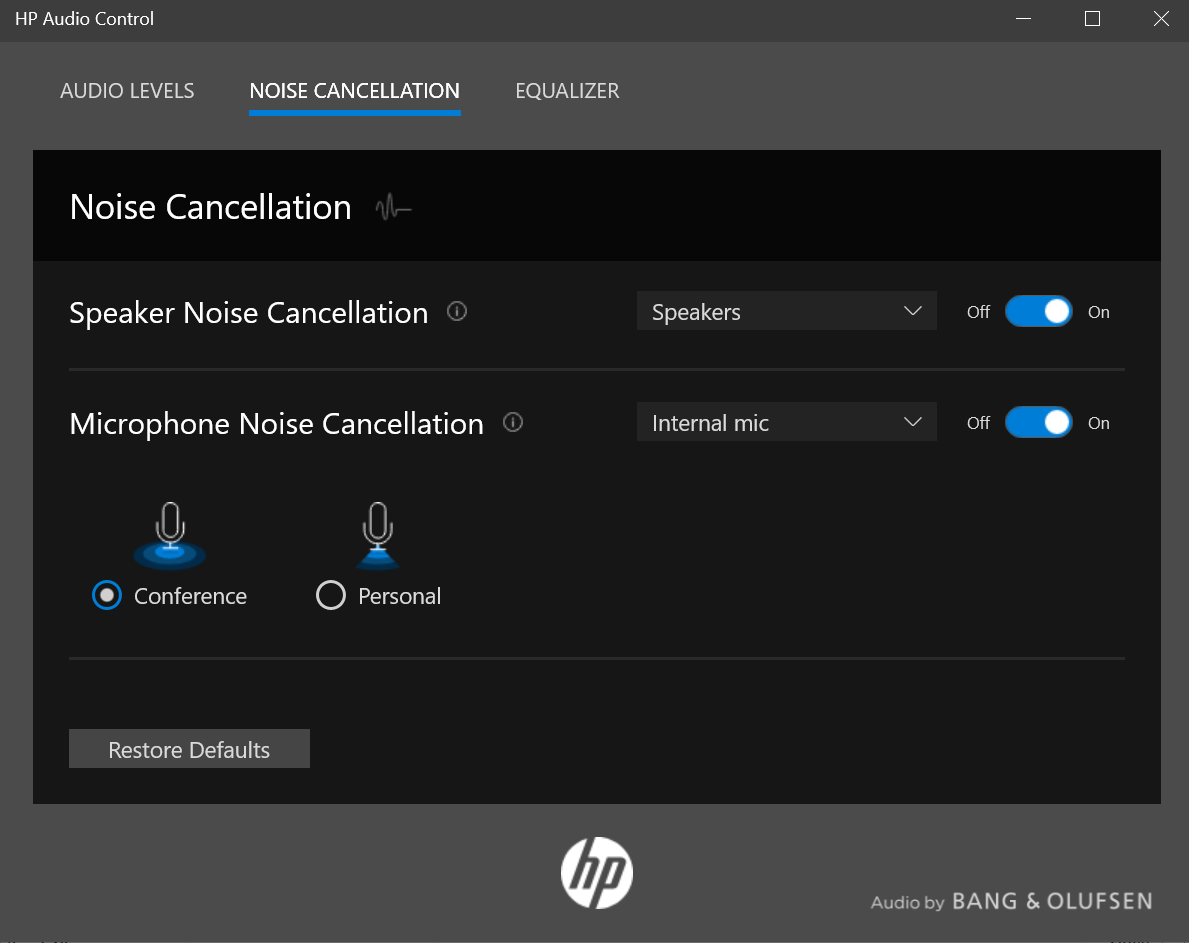Screen dimensions: 1189x943
Task: Open the Speakers device dropdown
Action: 786,312
